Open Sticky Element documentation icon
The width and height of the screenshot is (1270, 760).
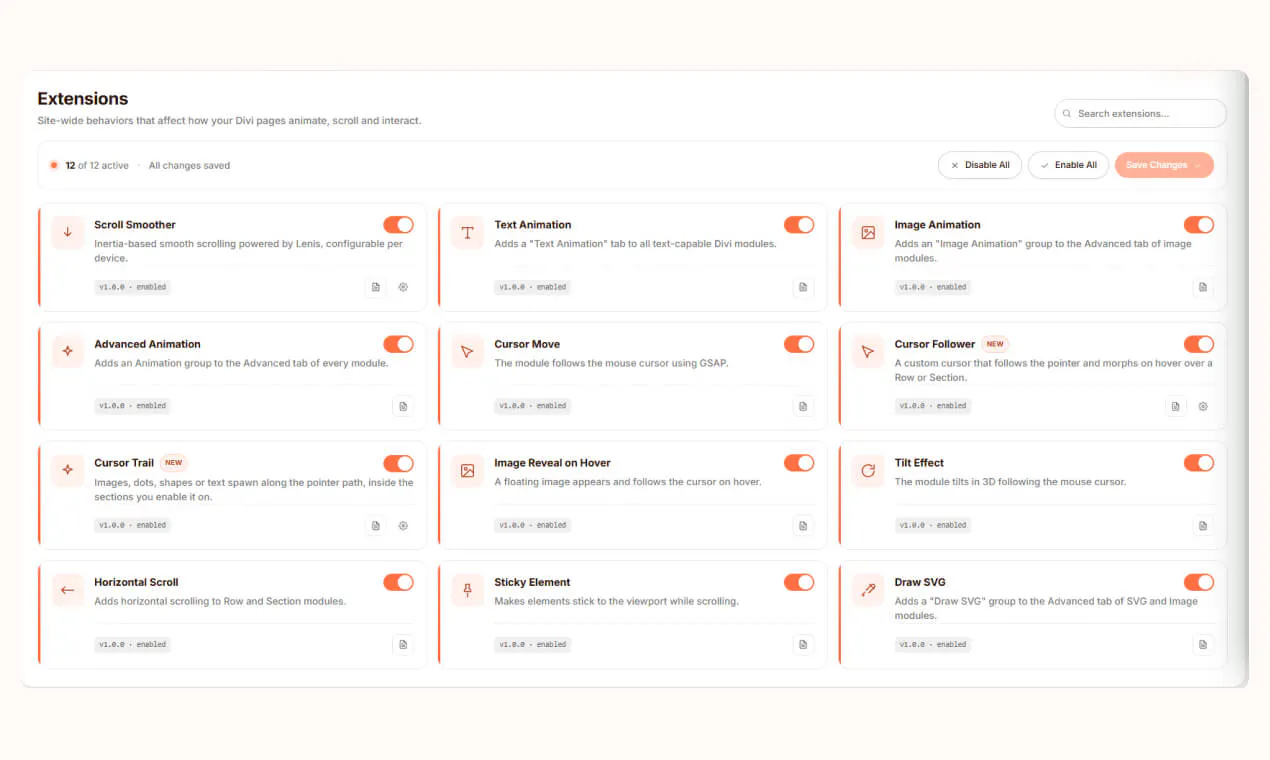[x=803, y=644]
